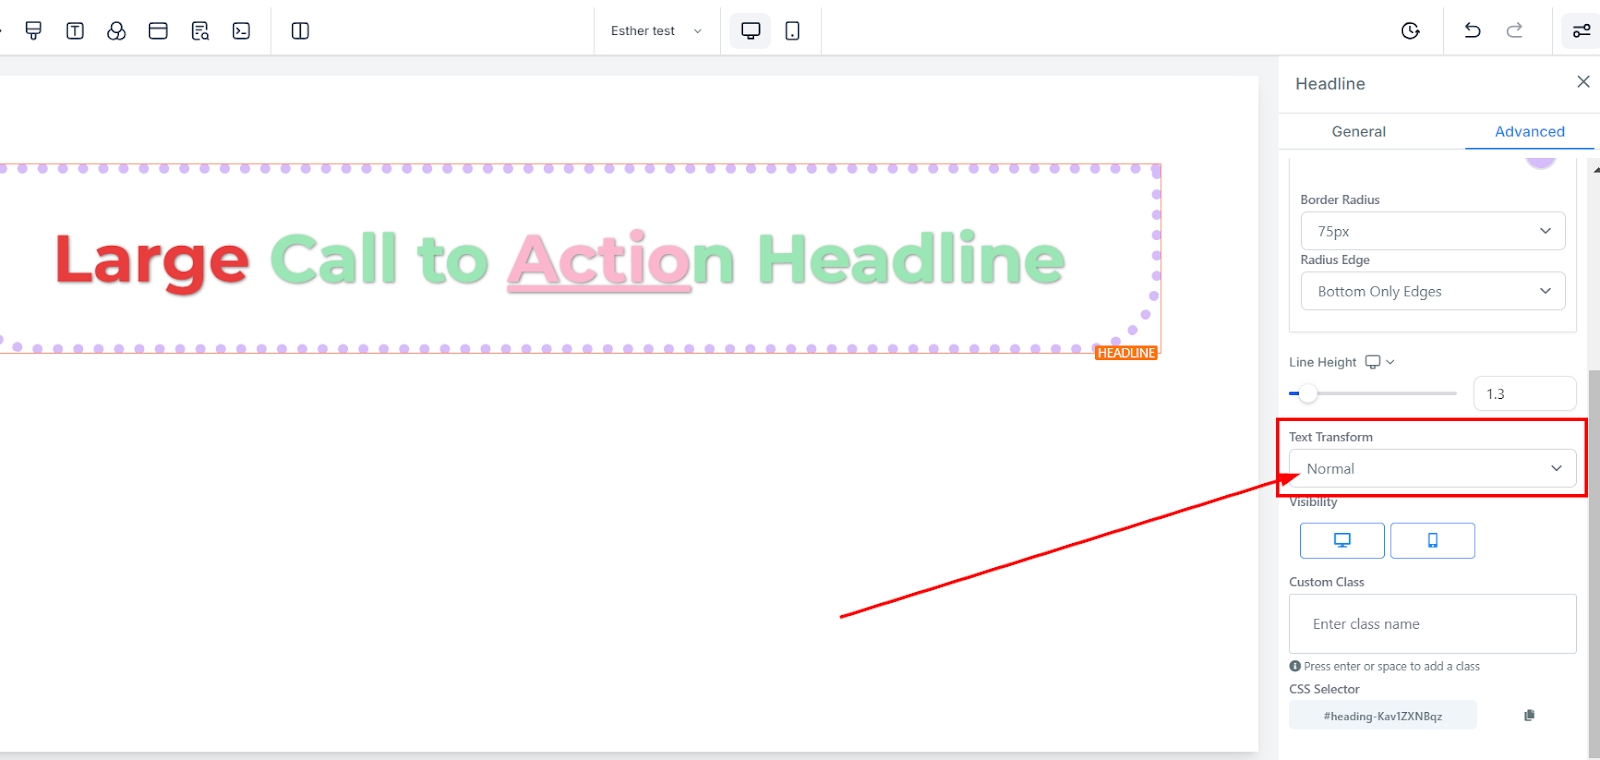The height and width of the screenshot is (760, 1600).
Task: Open the custom code terminal icon
Action: 241,31
